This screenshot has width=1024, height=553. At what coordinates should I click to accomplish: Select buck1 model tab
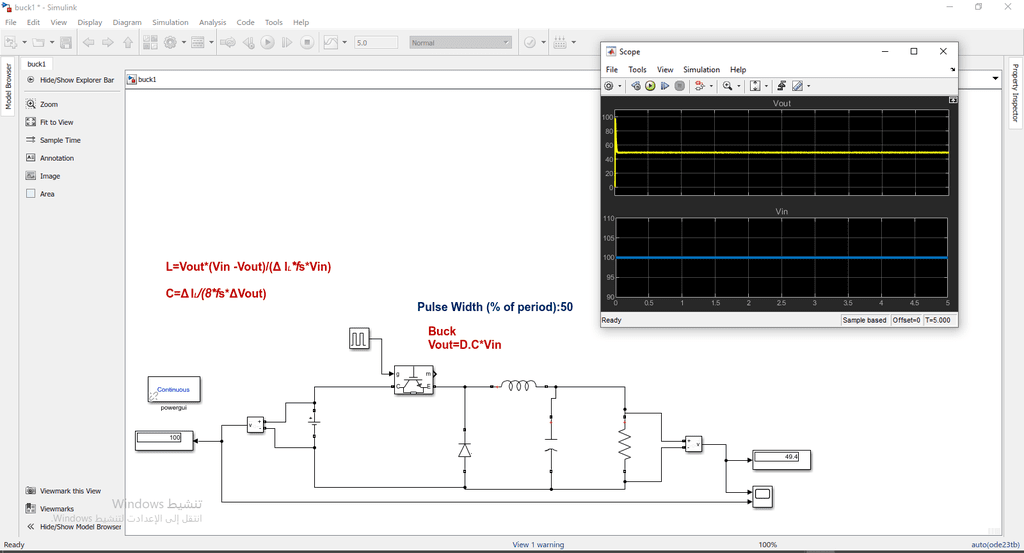[x=37, y=64]
